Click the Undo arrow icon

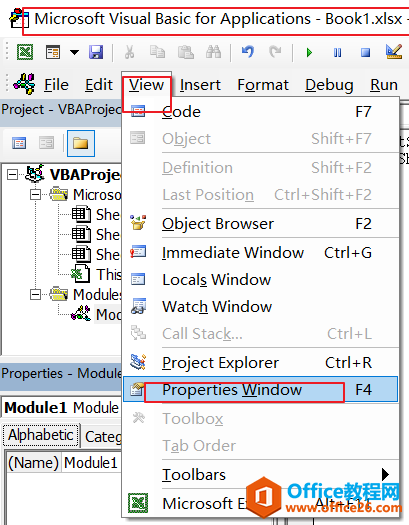(x=248, y=52)
